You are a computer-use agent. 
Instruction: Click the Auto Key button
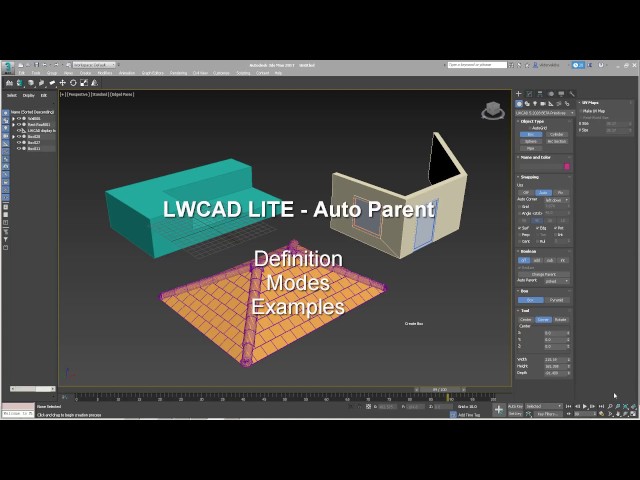tap(515, 406)
